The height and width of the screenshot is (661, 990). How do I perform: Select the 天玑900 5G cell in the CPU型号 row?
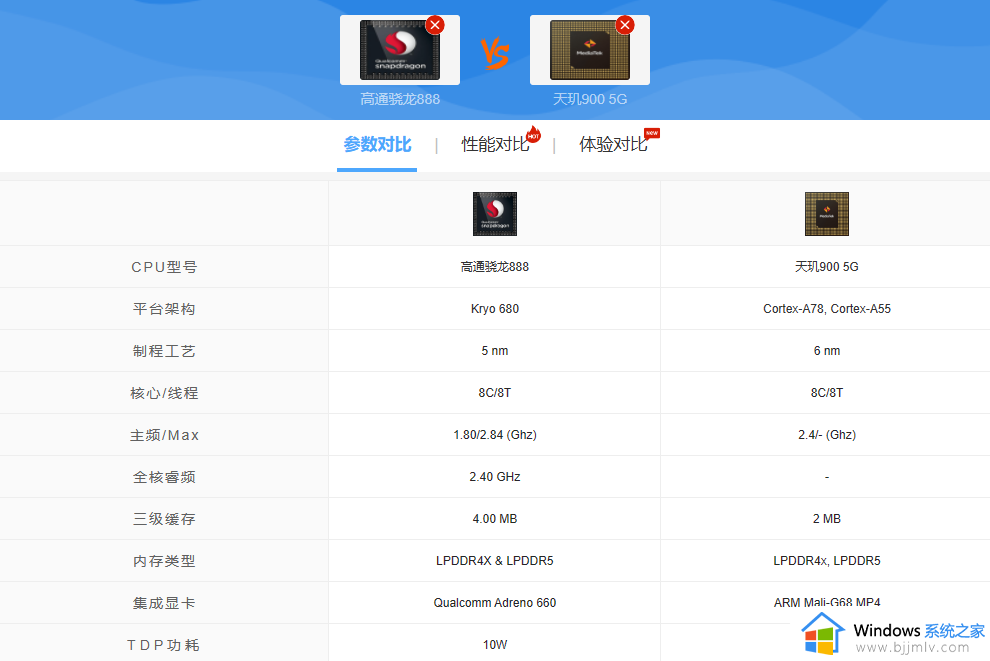click(x=826, y=267)
